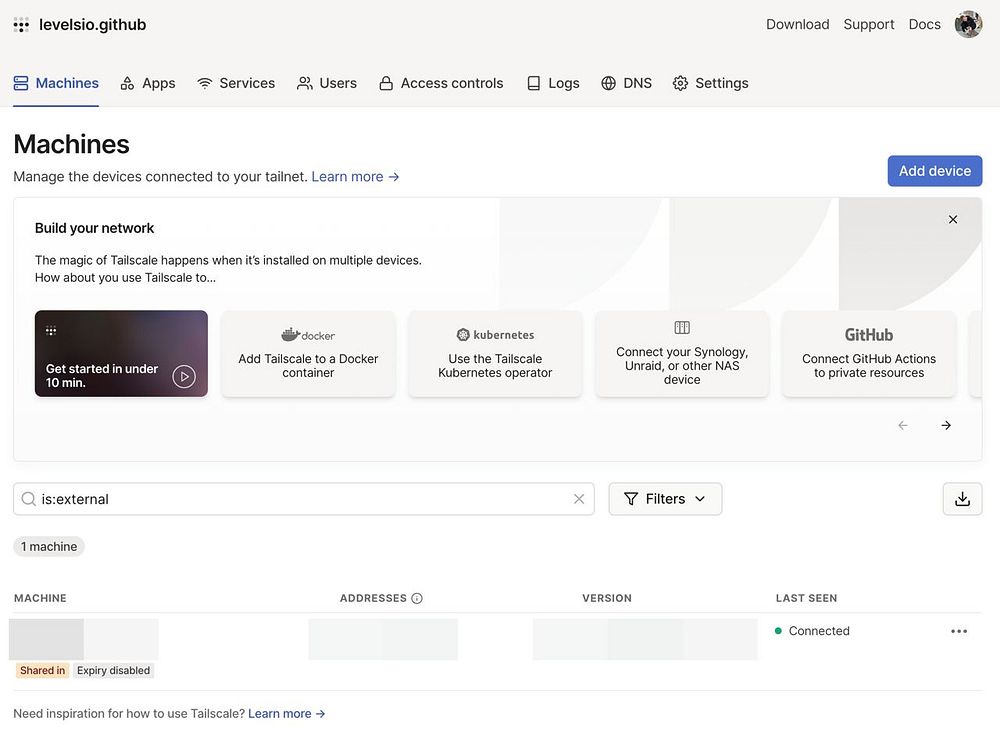Open the Docker container card

point(308,354)
